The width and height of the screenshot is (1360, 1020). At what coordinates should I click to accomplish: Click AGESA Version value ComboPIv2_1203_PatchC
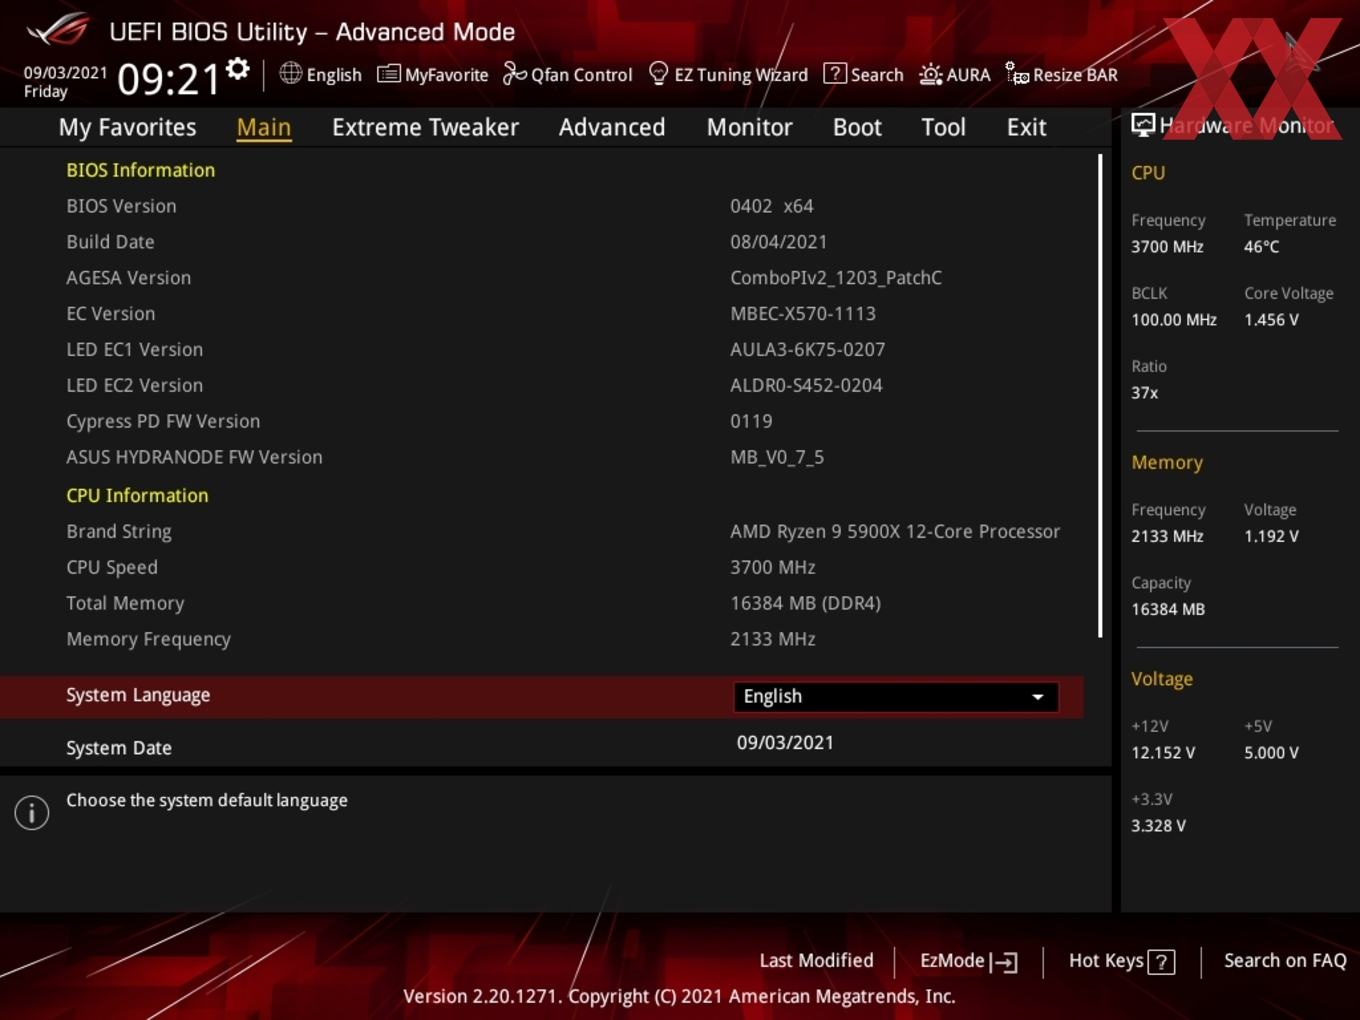(836, 278)
